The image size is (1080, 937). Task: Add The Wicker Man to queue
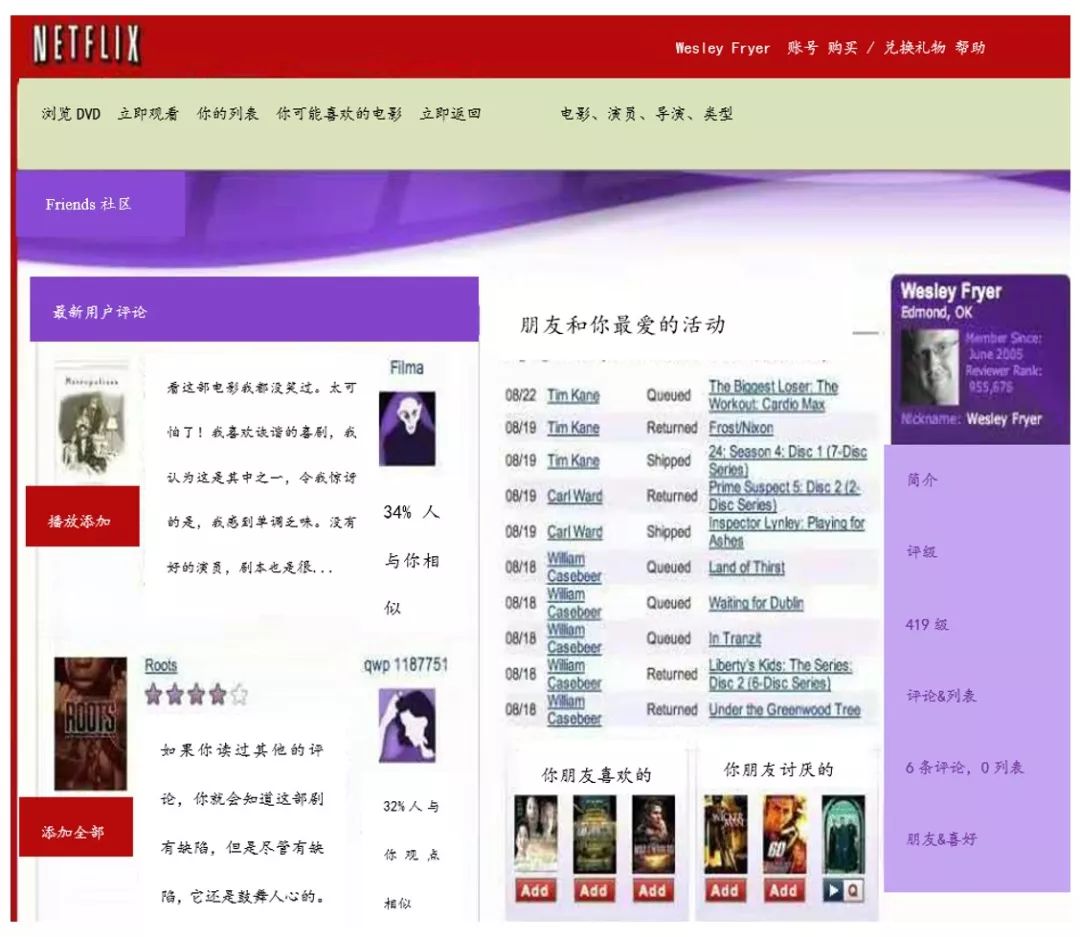724,890
